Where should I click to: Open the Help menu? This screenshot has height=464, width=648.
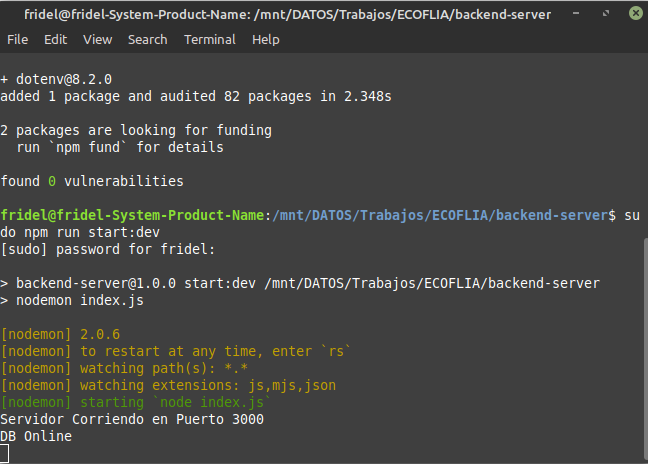tap(266, 40)
